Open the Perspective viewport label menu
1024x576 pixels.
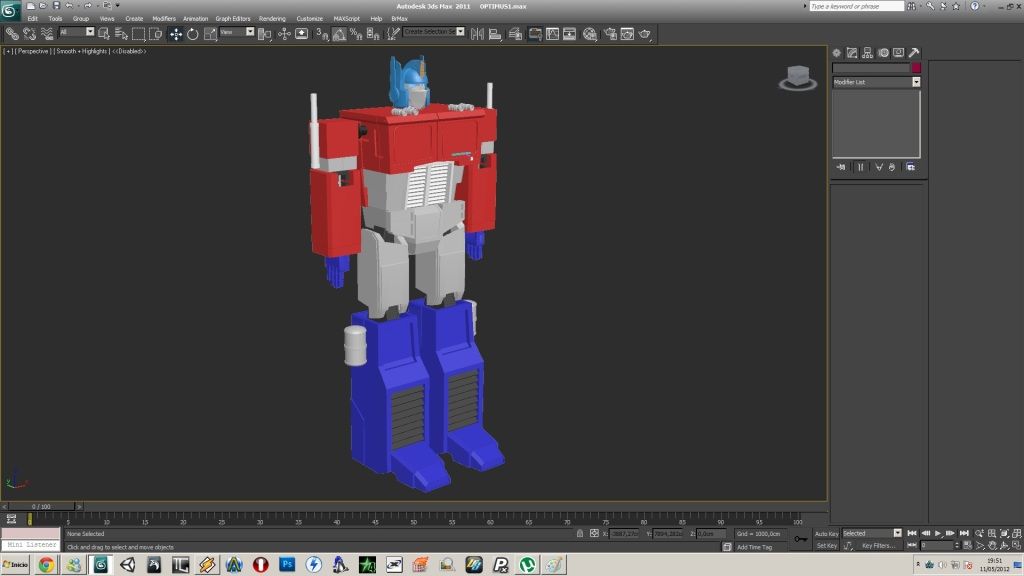pos(33,51)
